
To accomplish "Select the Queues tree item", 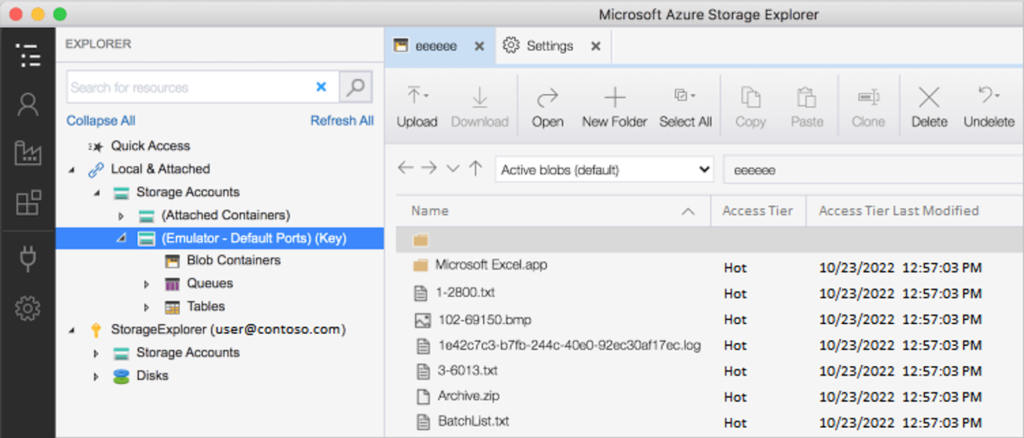I will click(x=210, y=283).
